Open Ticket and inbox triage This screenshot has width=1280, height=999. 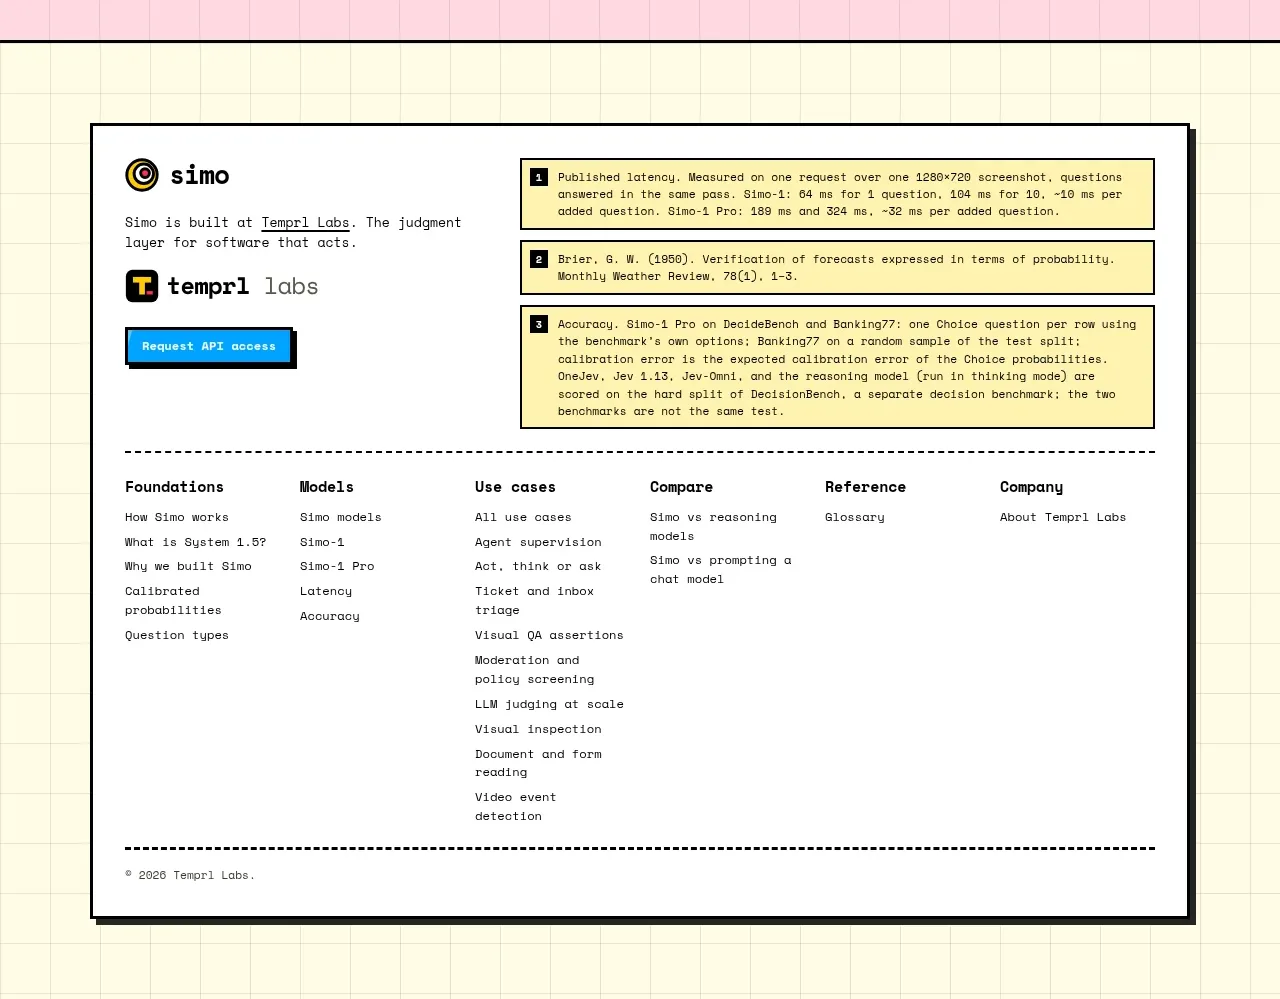point(534,601)
